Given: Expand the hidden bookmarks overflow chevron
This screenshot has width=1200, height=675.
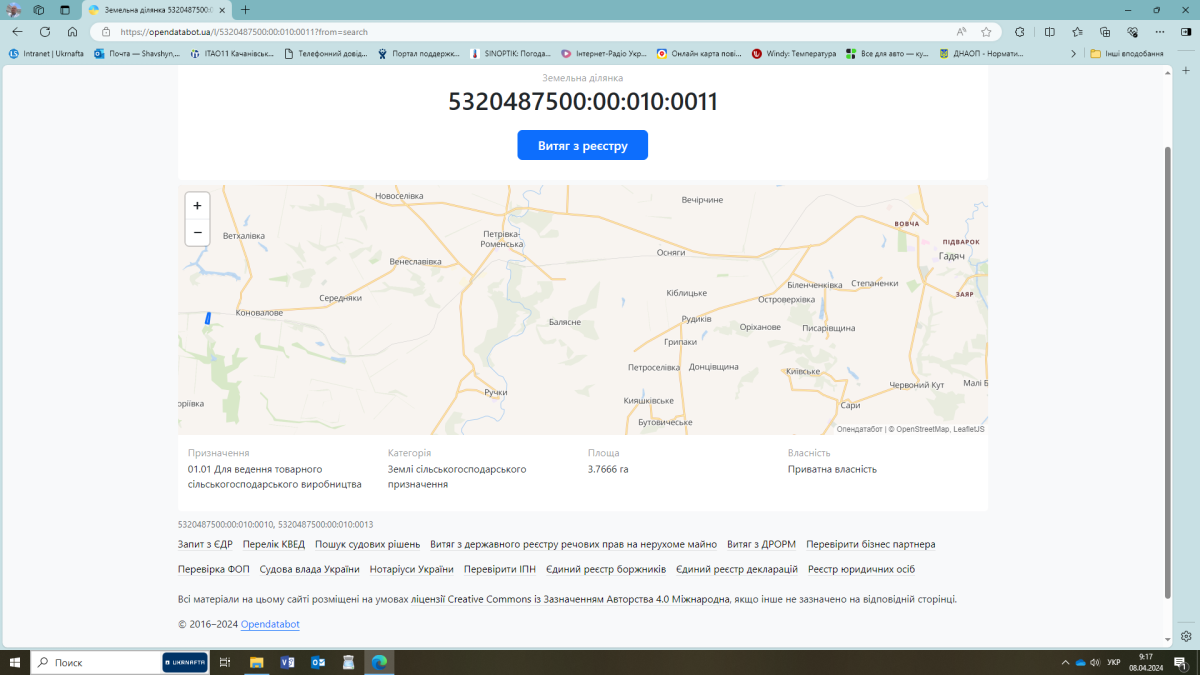Looking at the screenshot, I should 1074,54.
